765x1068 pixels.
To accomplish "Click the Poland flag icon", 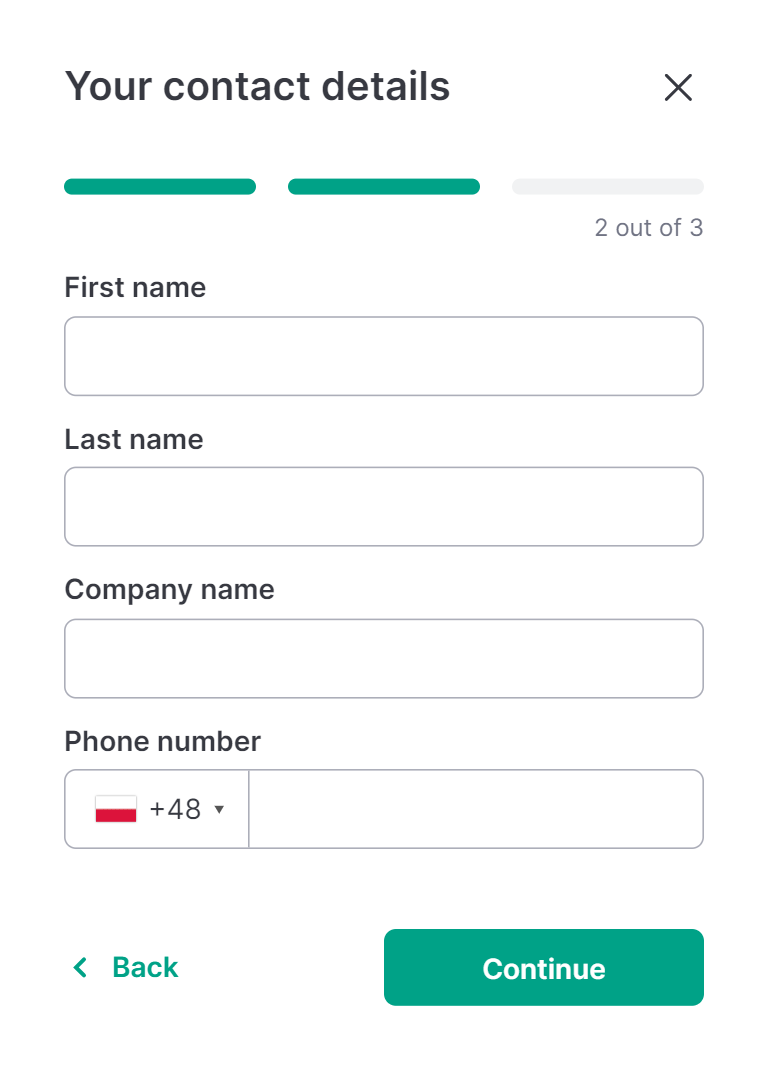I will [116, 809].
